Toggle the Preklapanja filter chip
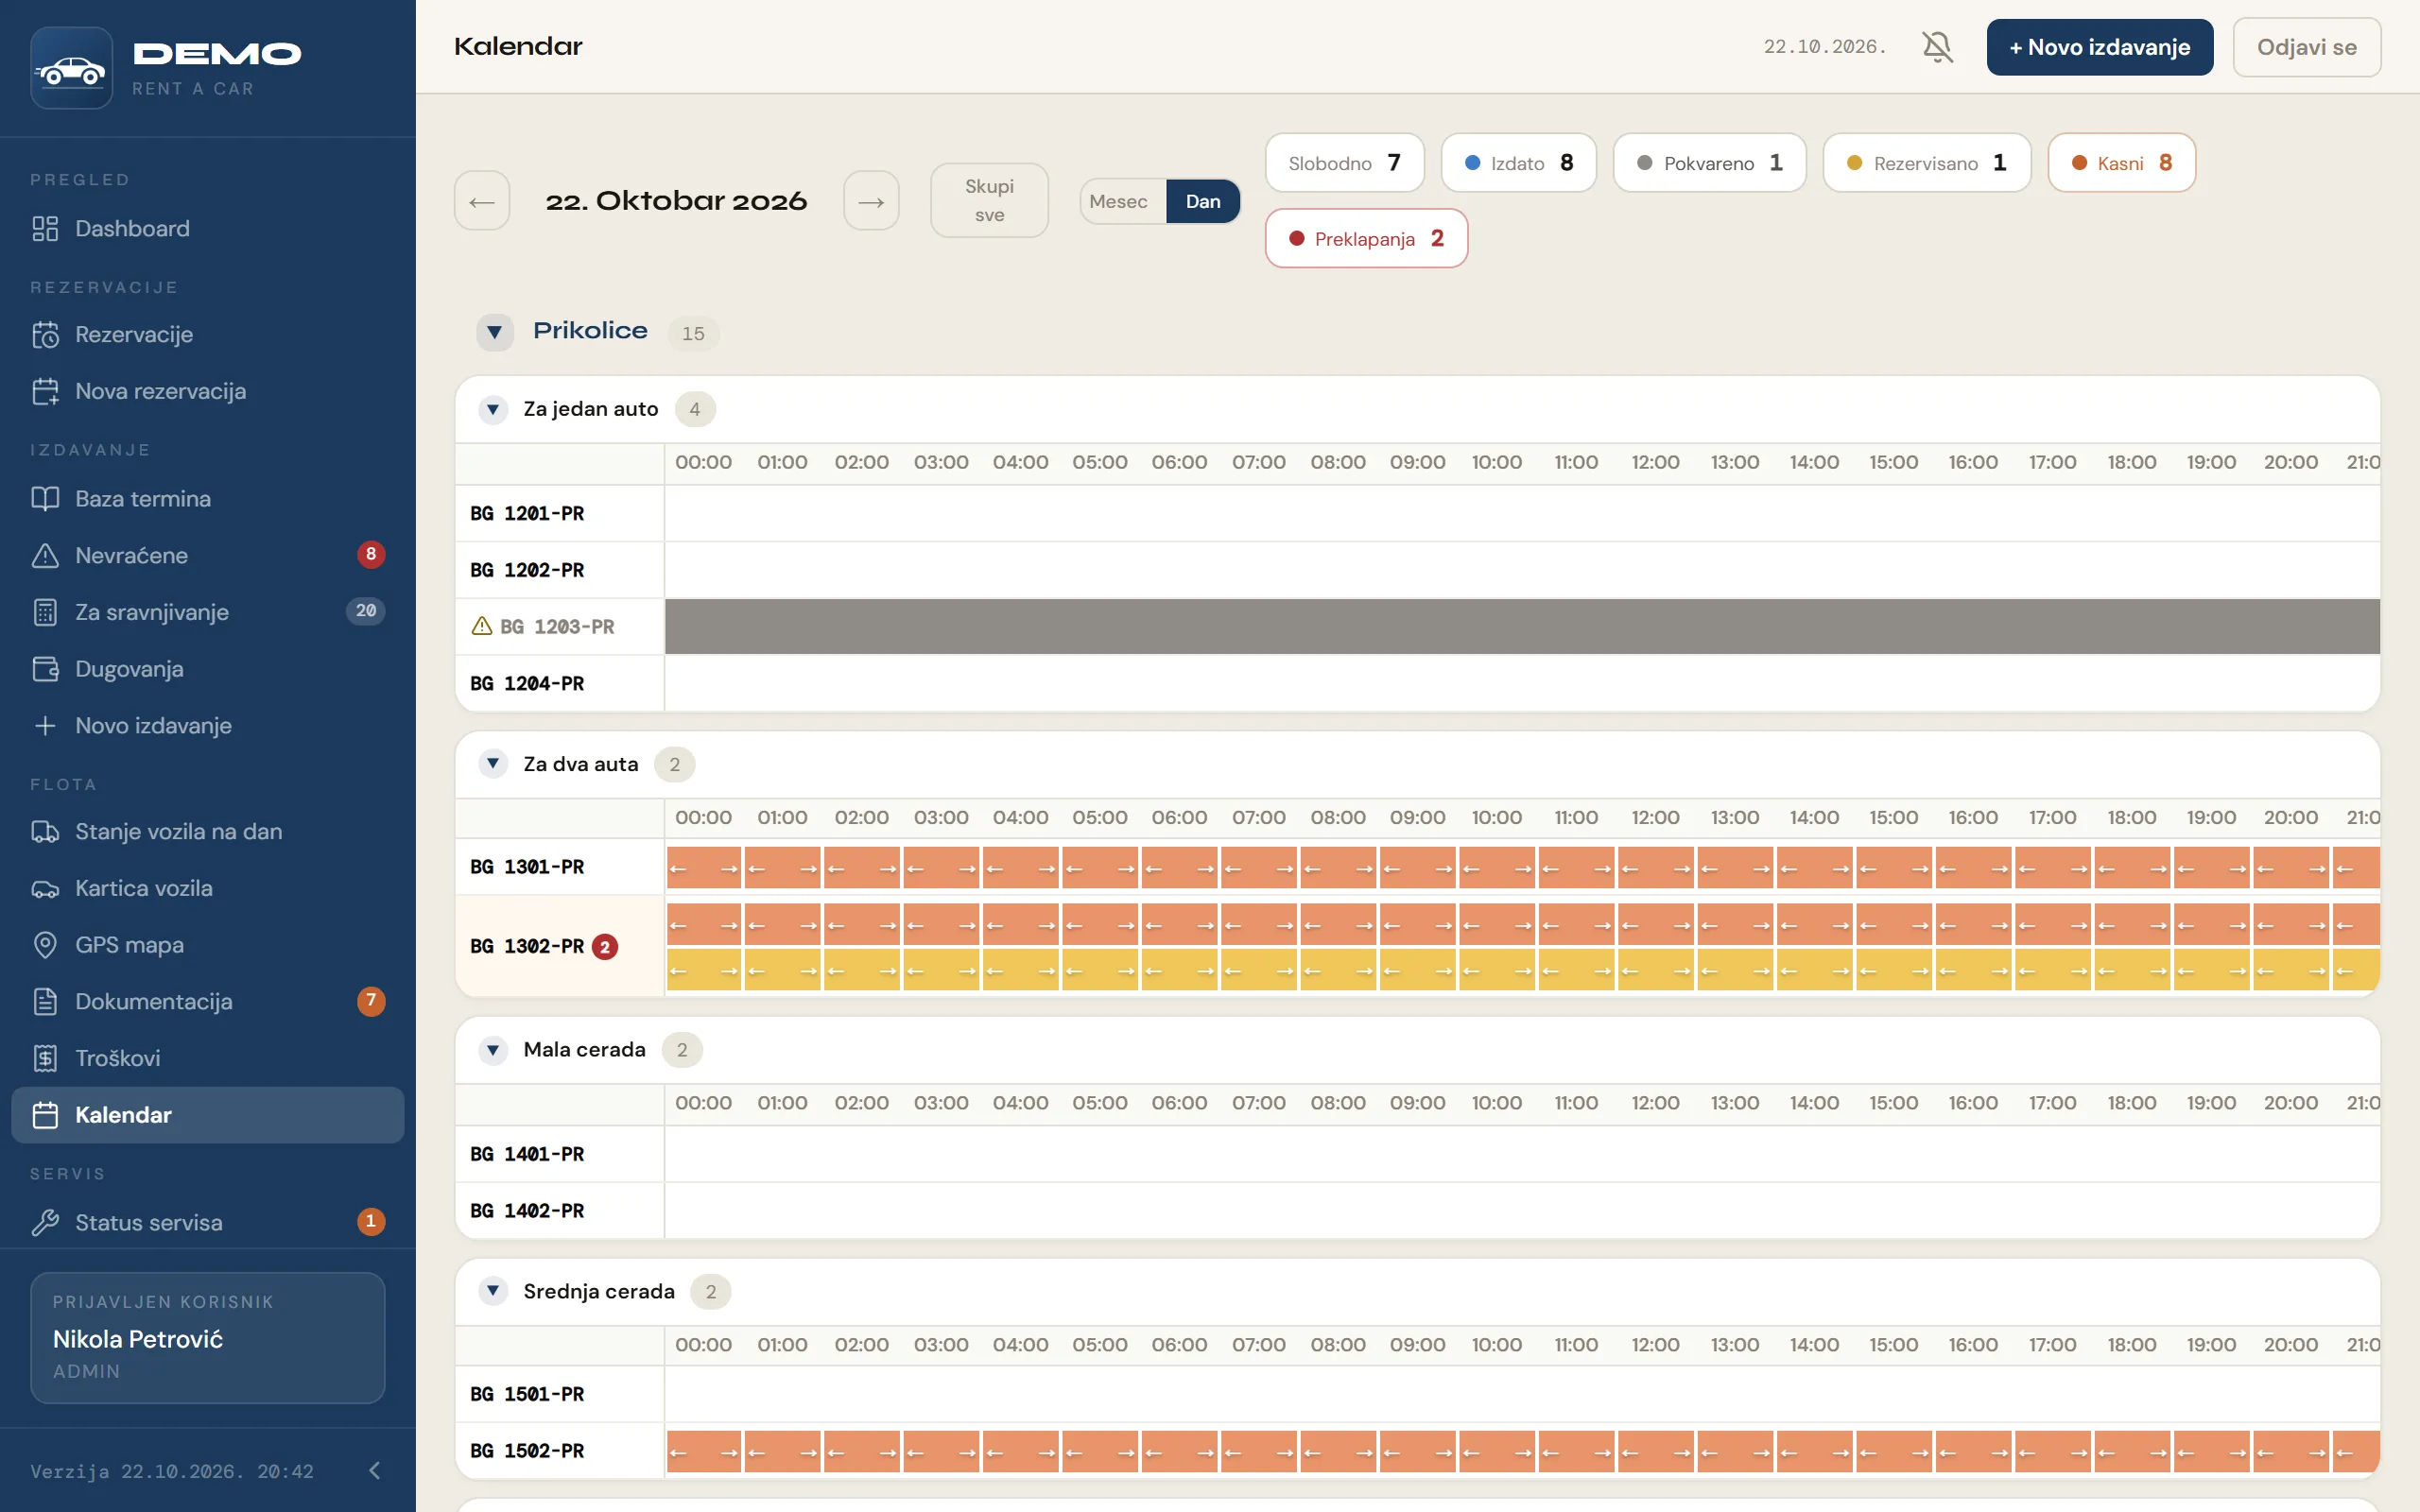2420x1512 pixels. click(x=1366, y=238)
